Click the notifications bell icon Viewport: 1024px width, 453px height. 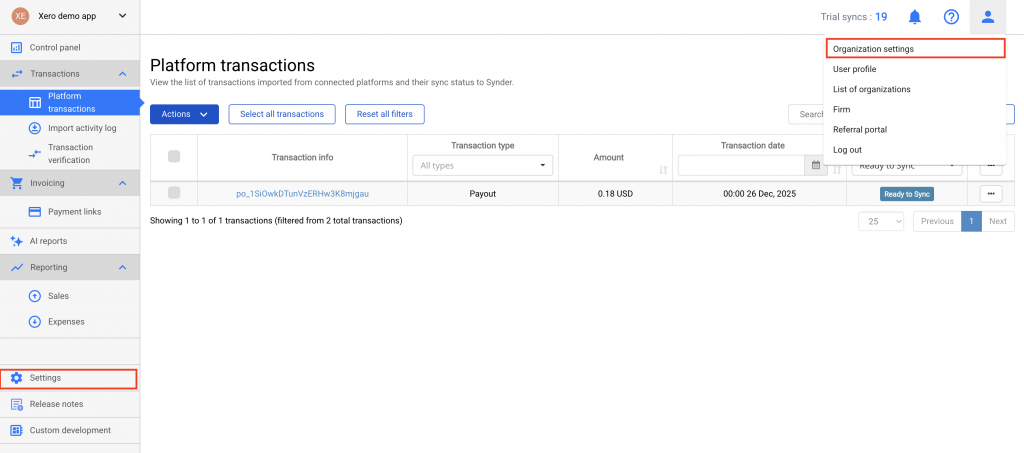click(x=915, y=17)
